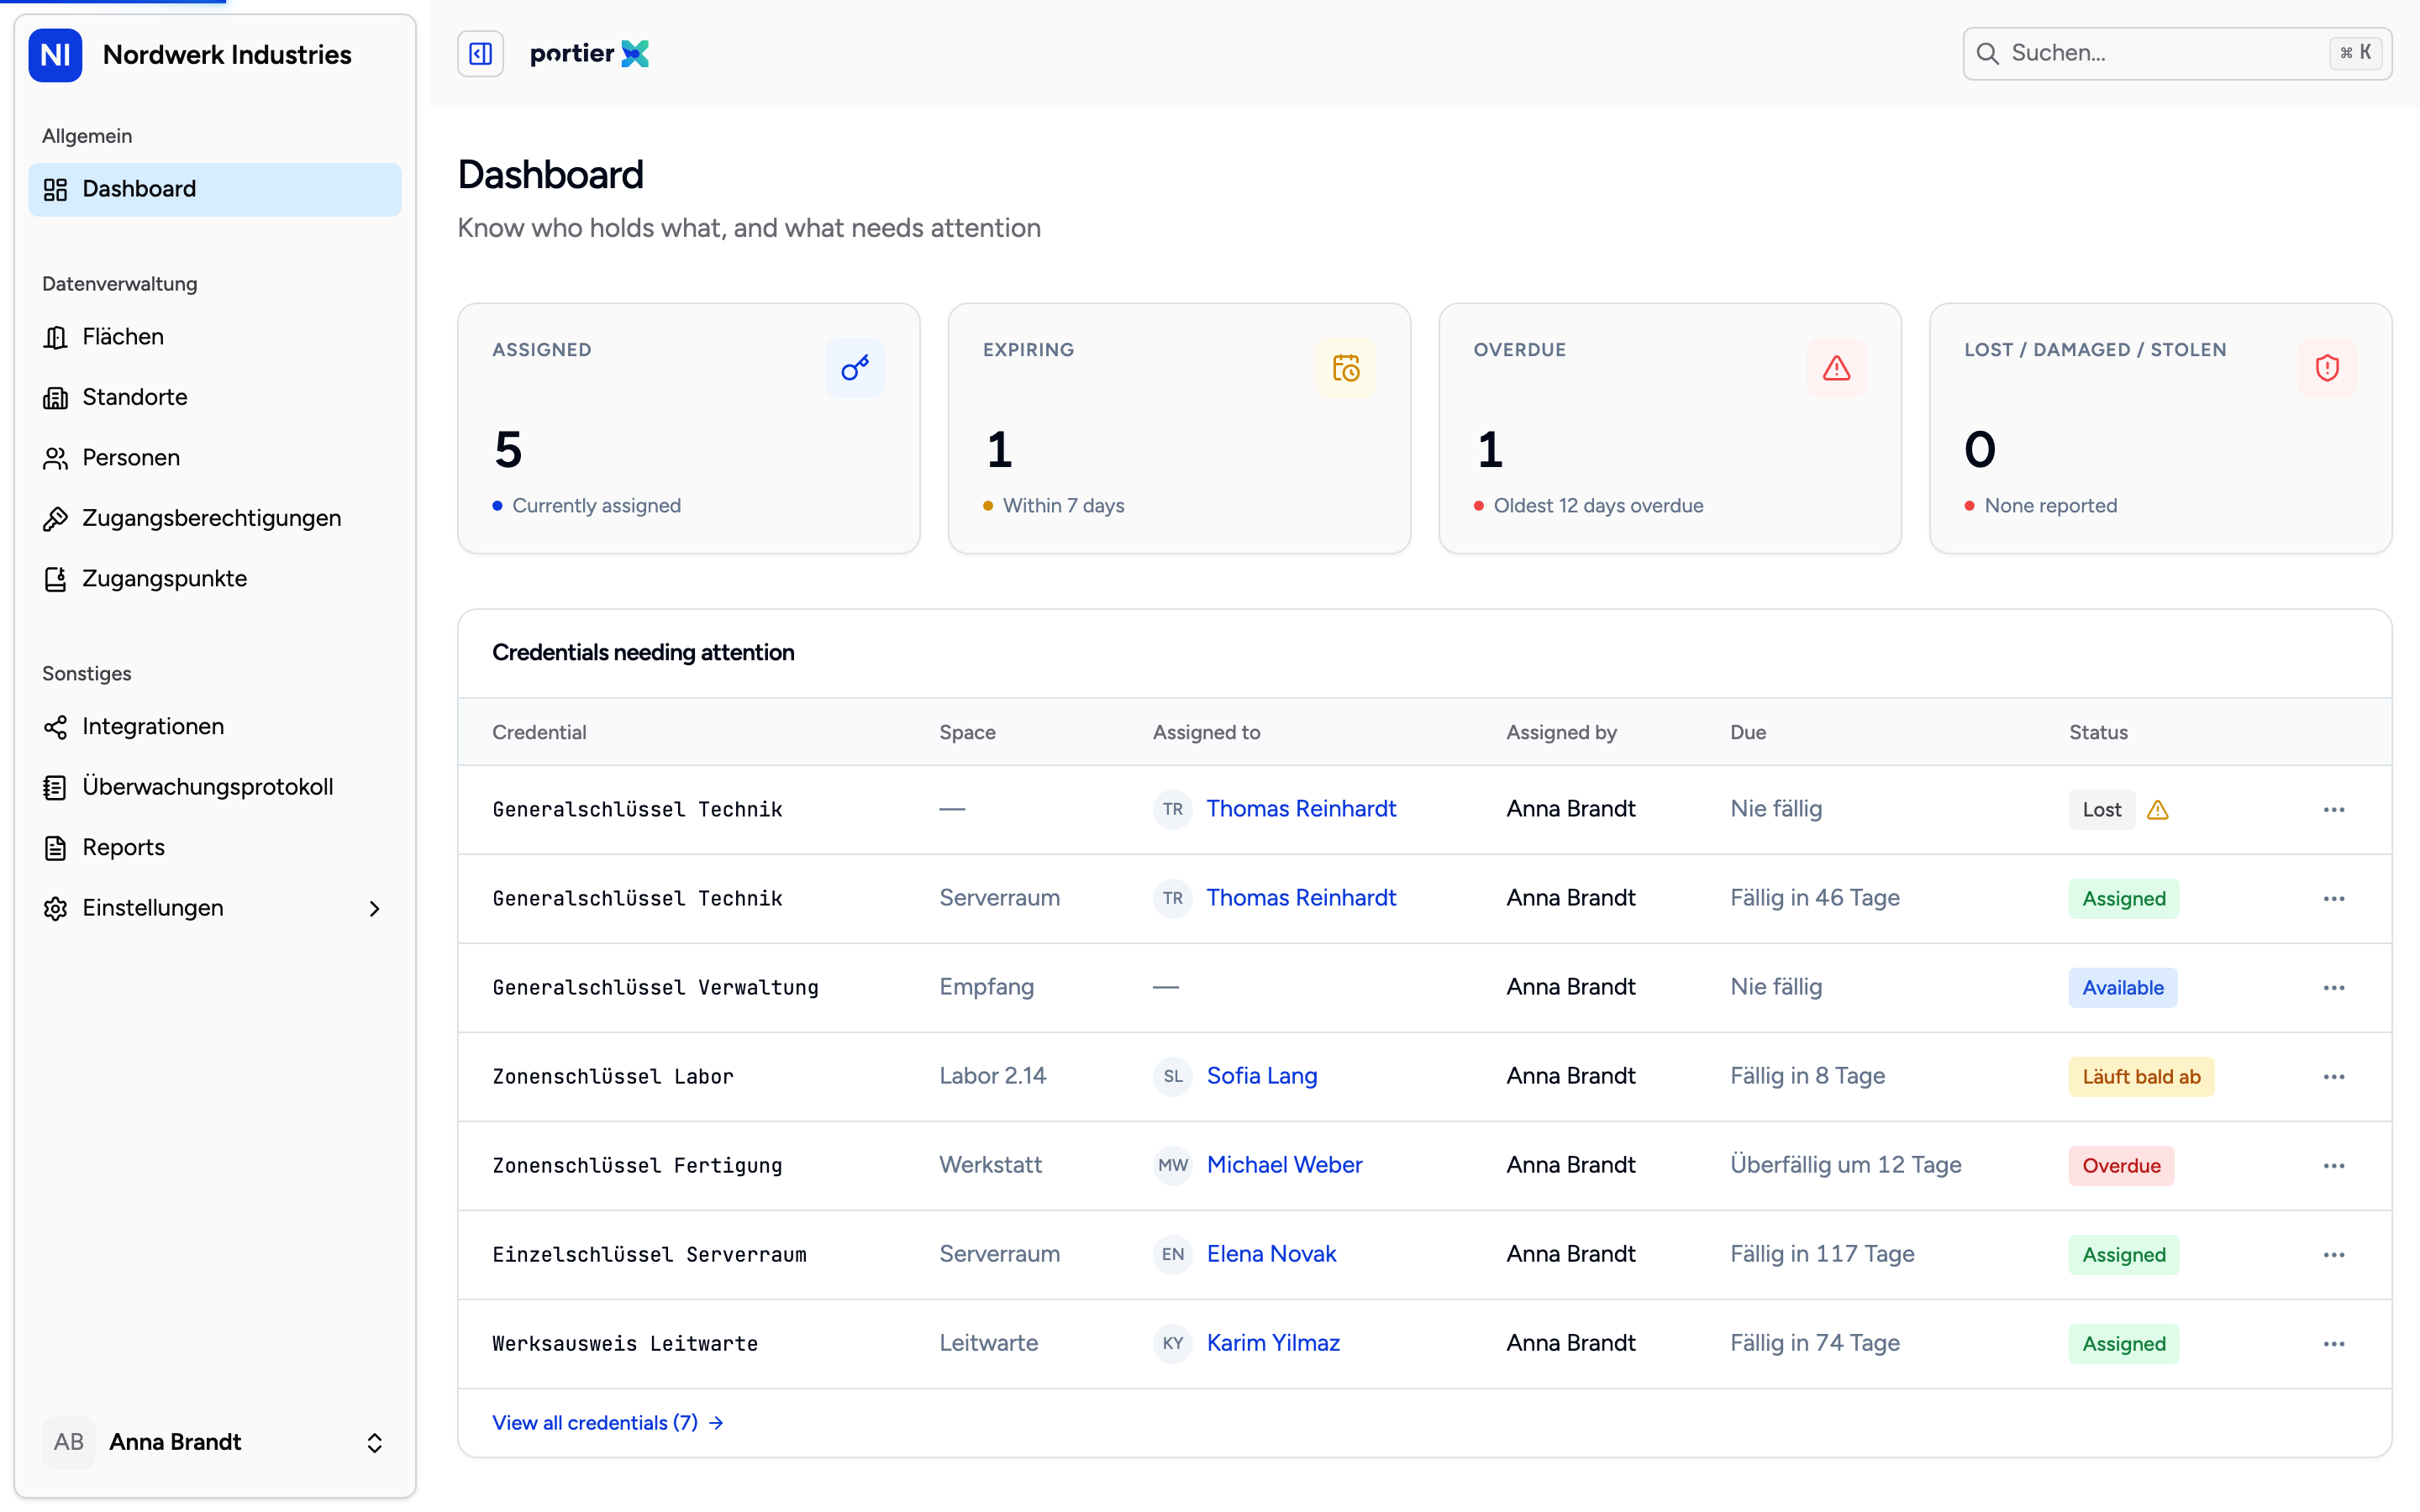Click the Credential column header
The height and width of the screenshot is (1512, 2420).
(x=539, y=732)
